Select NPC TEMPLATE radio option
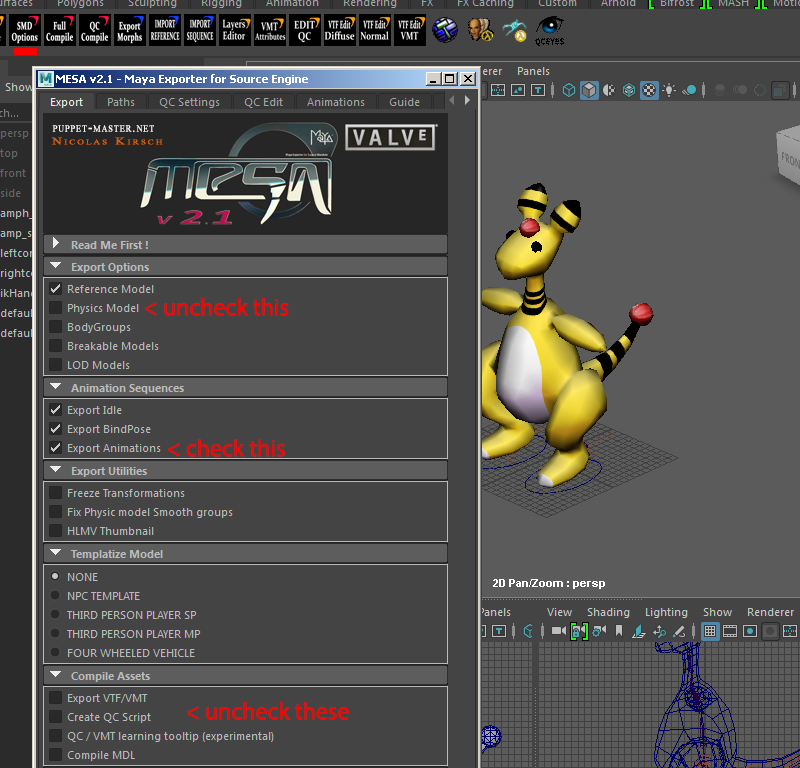 point(55,596)
